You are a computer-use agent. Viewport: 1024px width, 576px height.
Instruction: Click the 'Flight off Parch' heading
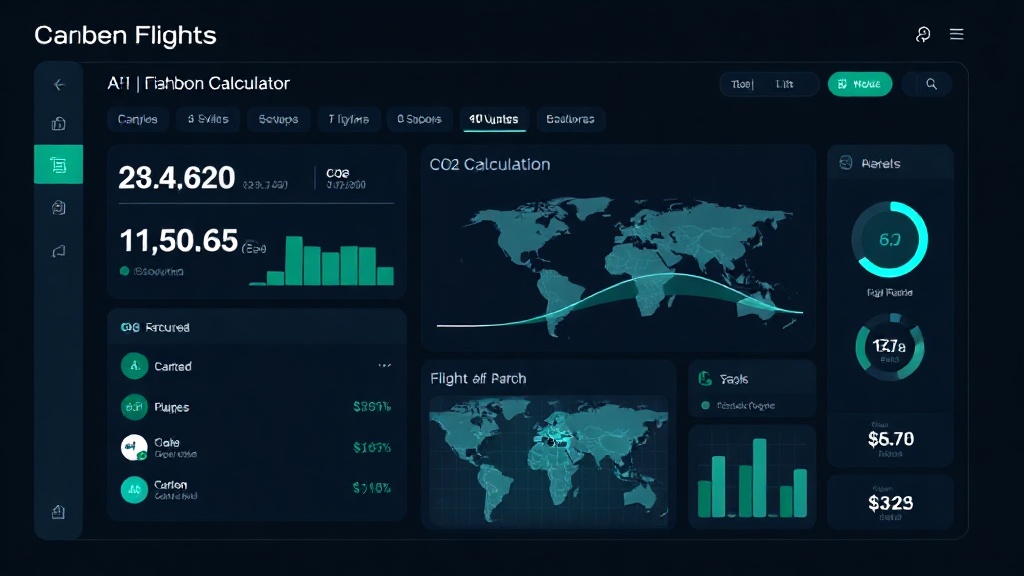click(478, 379)
